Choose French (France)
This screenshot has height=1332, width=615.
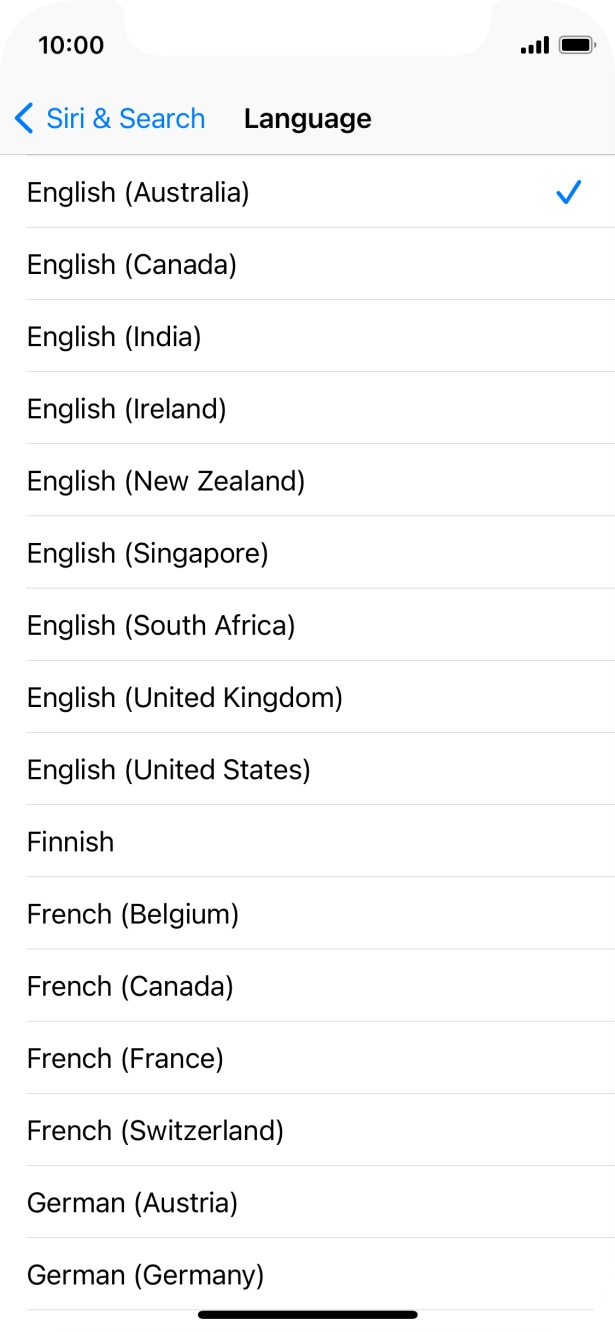[123, 1058]
